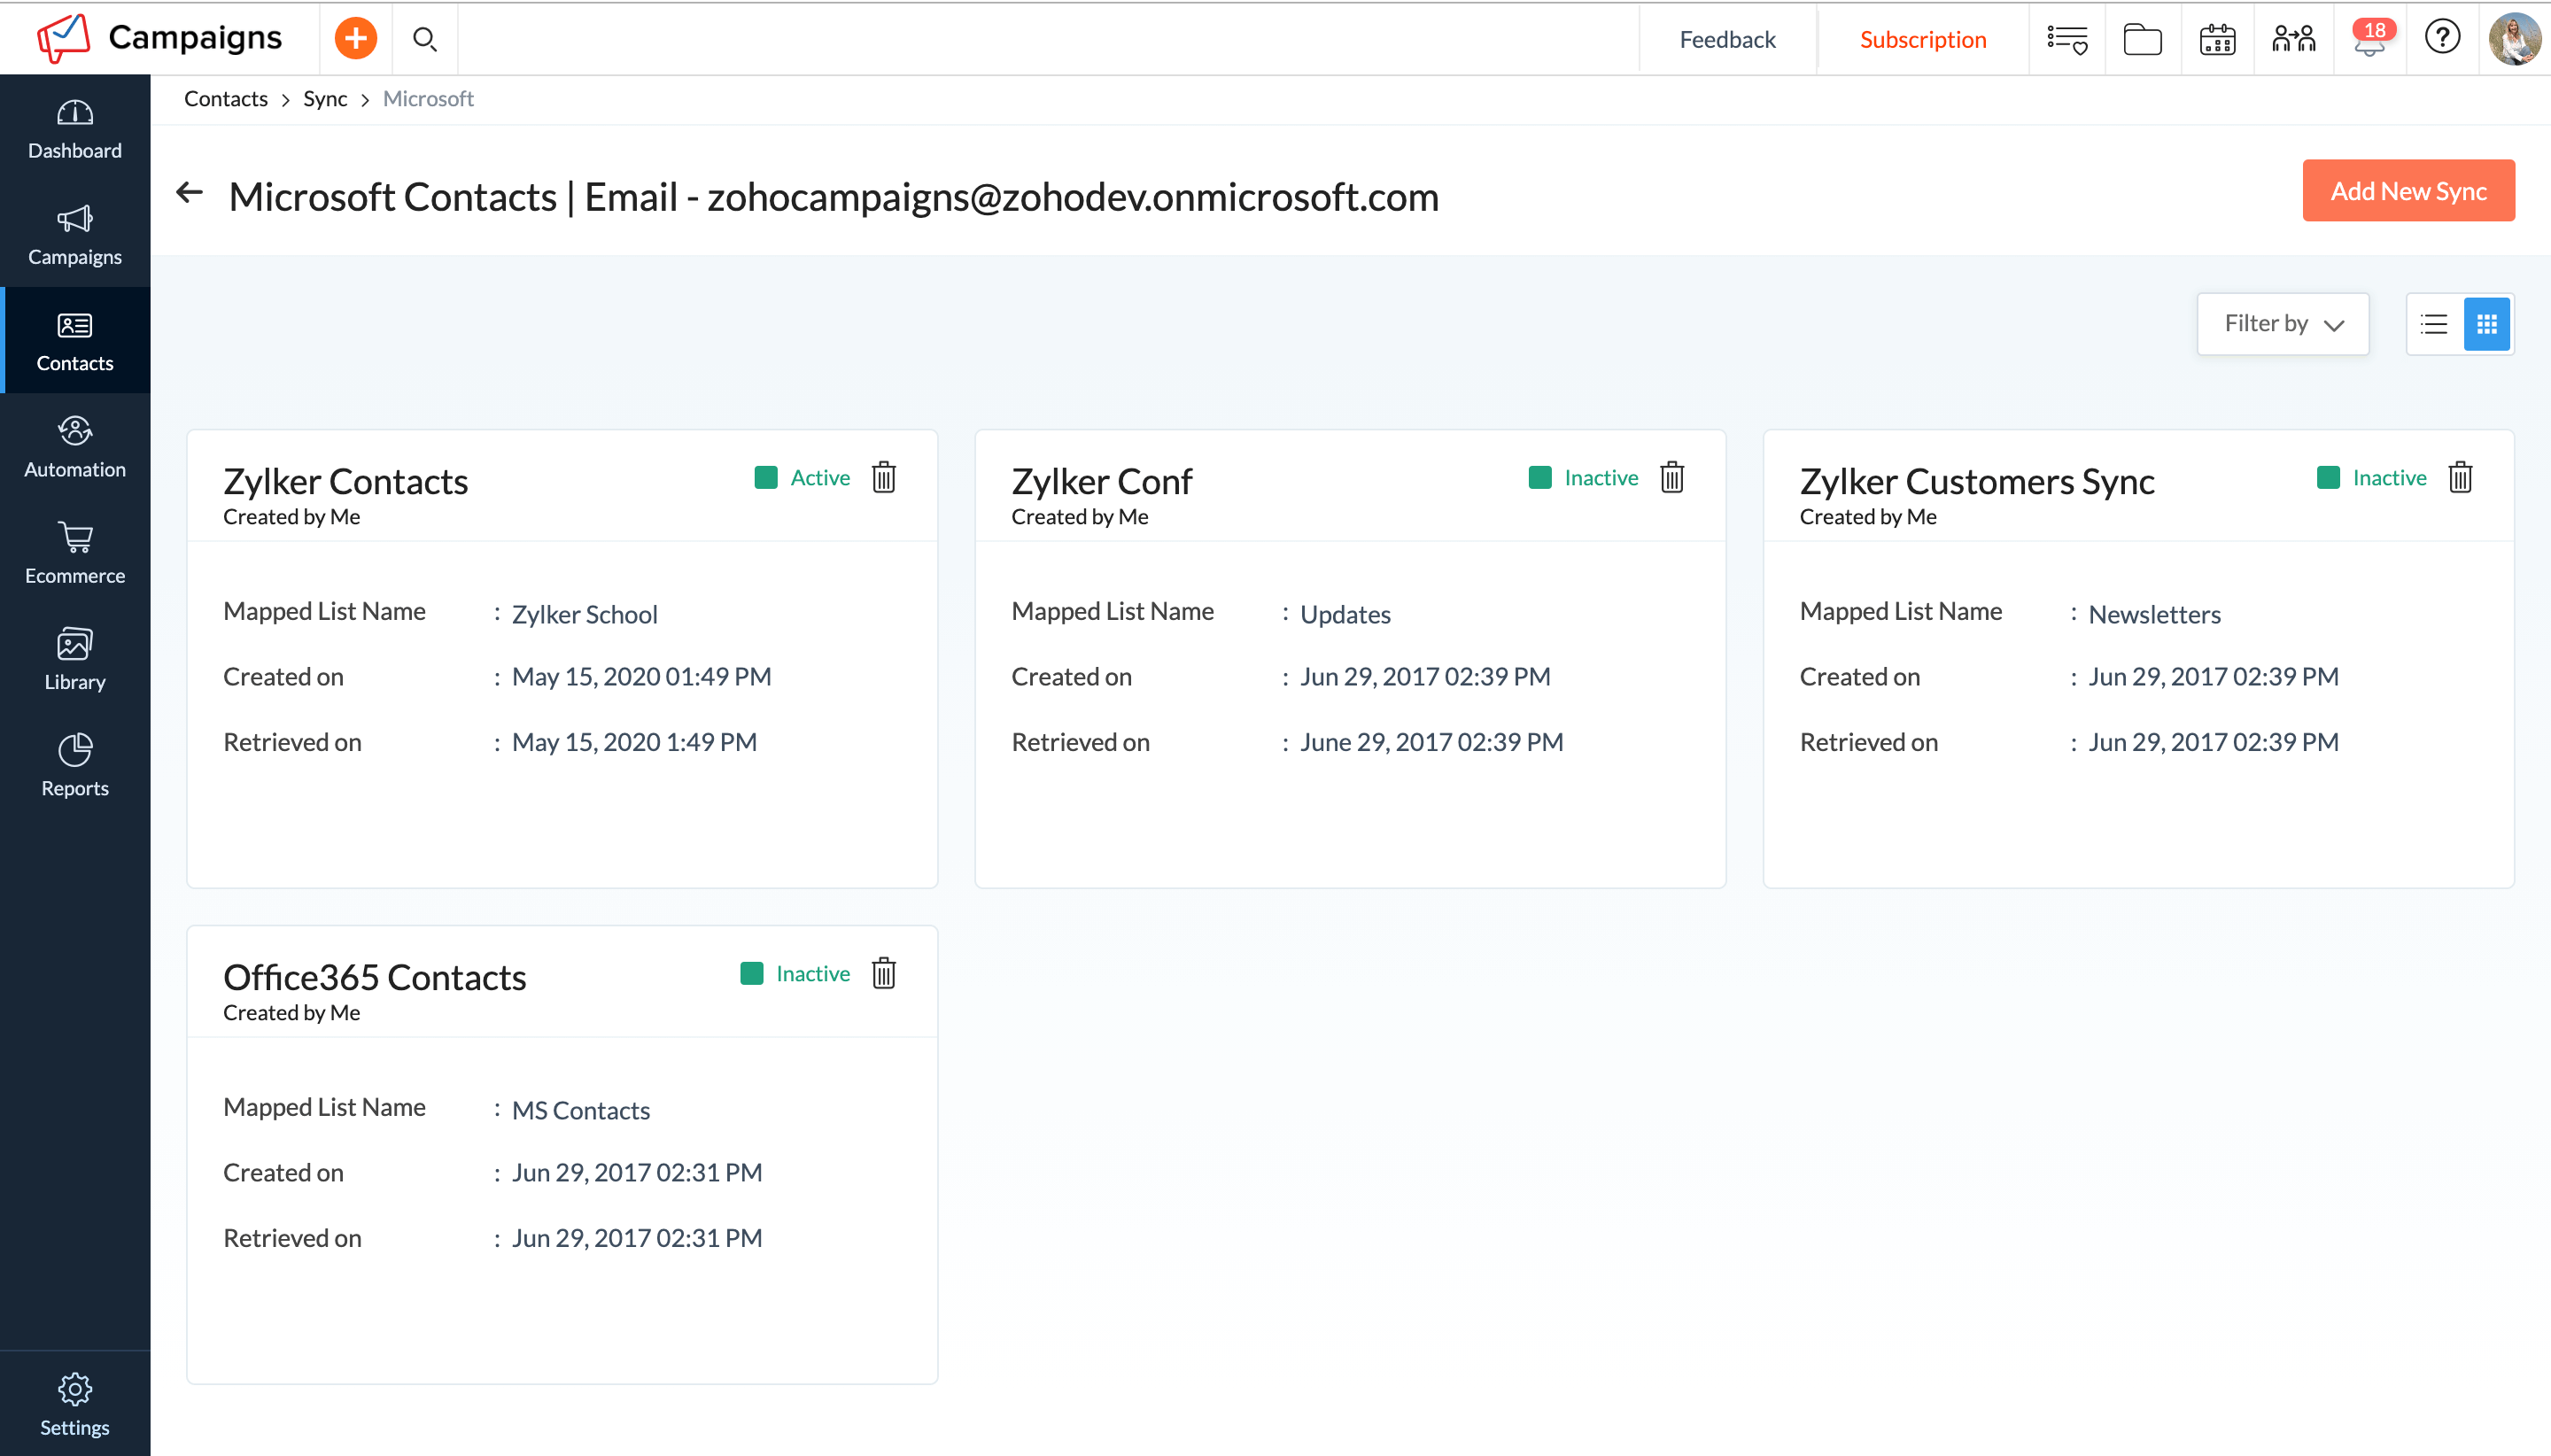The image size is (2551, 1456).
Task: Click the Sync breadcrumb link
Action: tap(325, 99)
